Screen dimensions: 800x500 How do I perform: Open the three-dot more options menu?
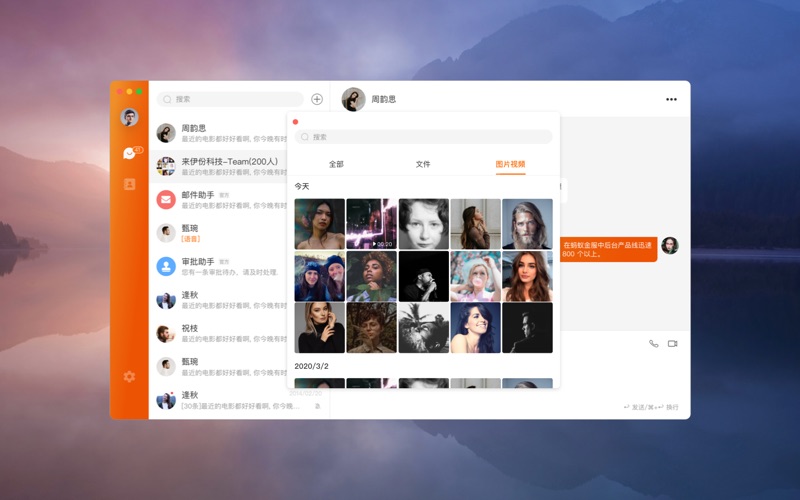coord(671,100)
